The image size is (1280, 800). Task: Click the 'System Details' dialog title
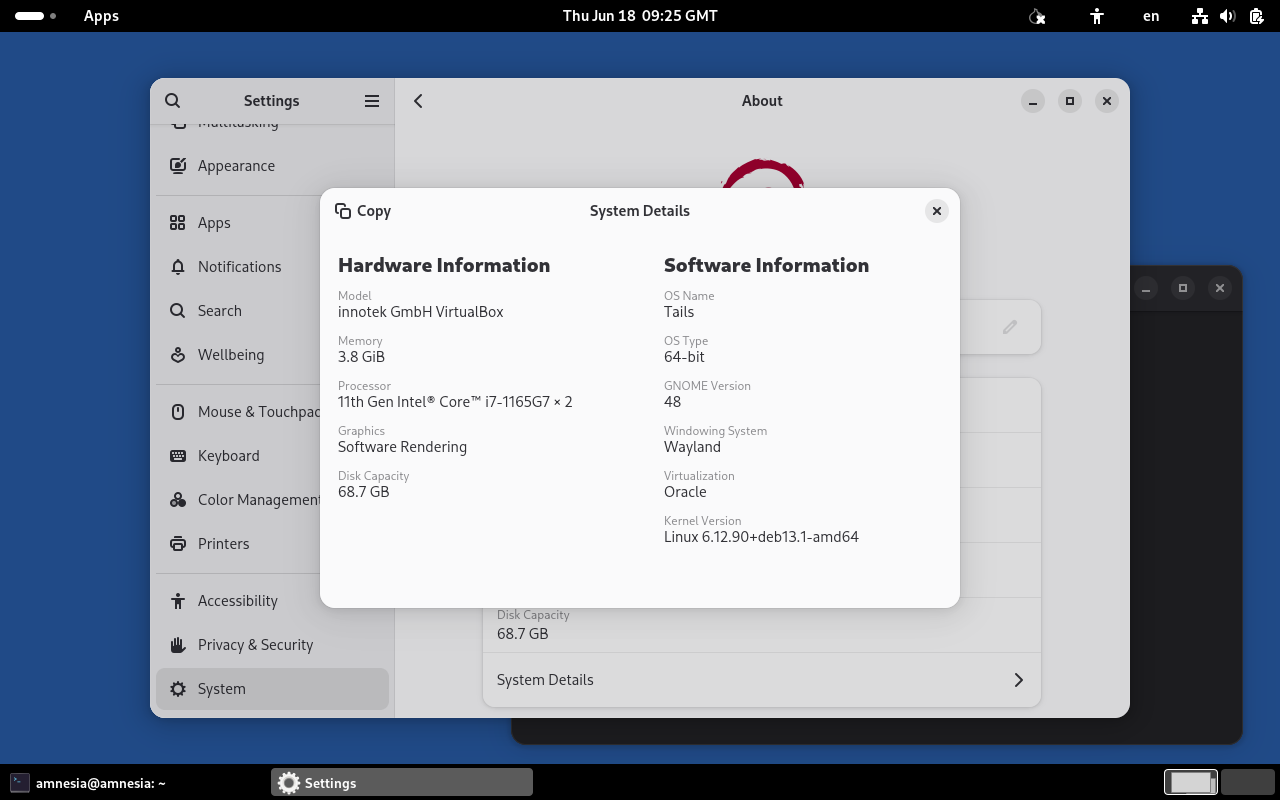tap(640, 211)
